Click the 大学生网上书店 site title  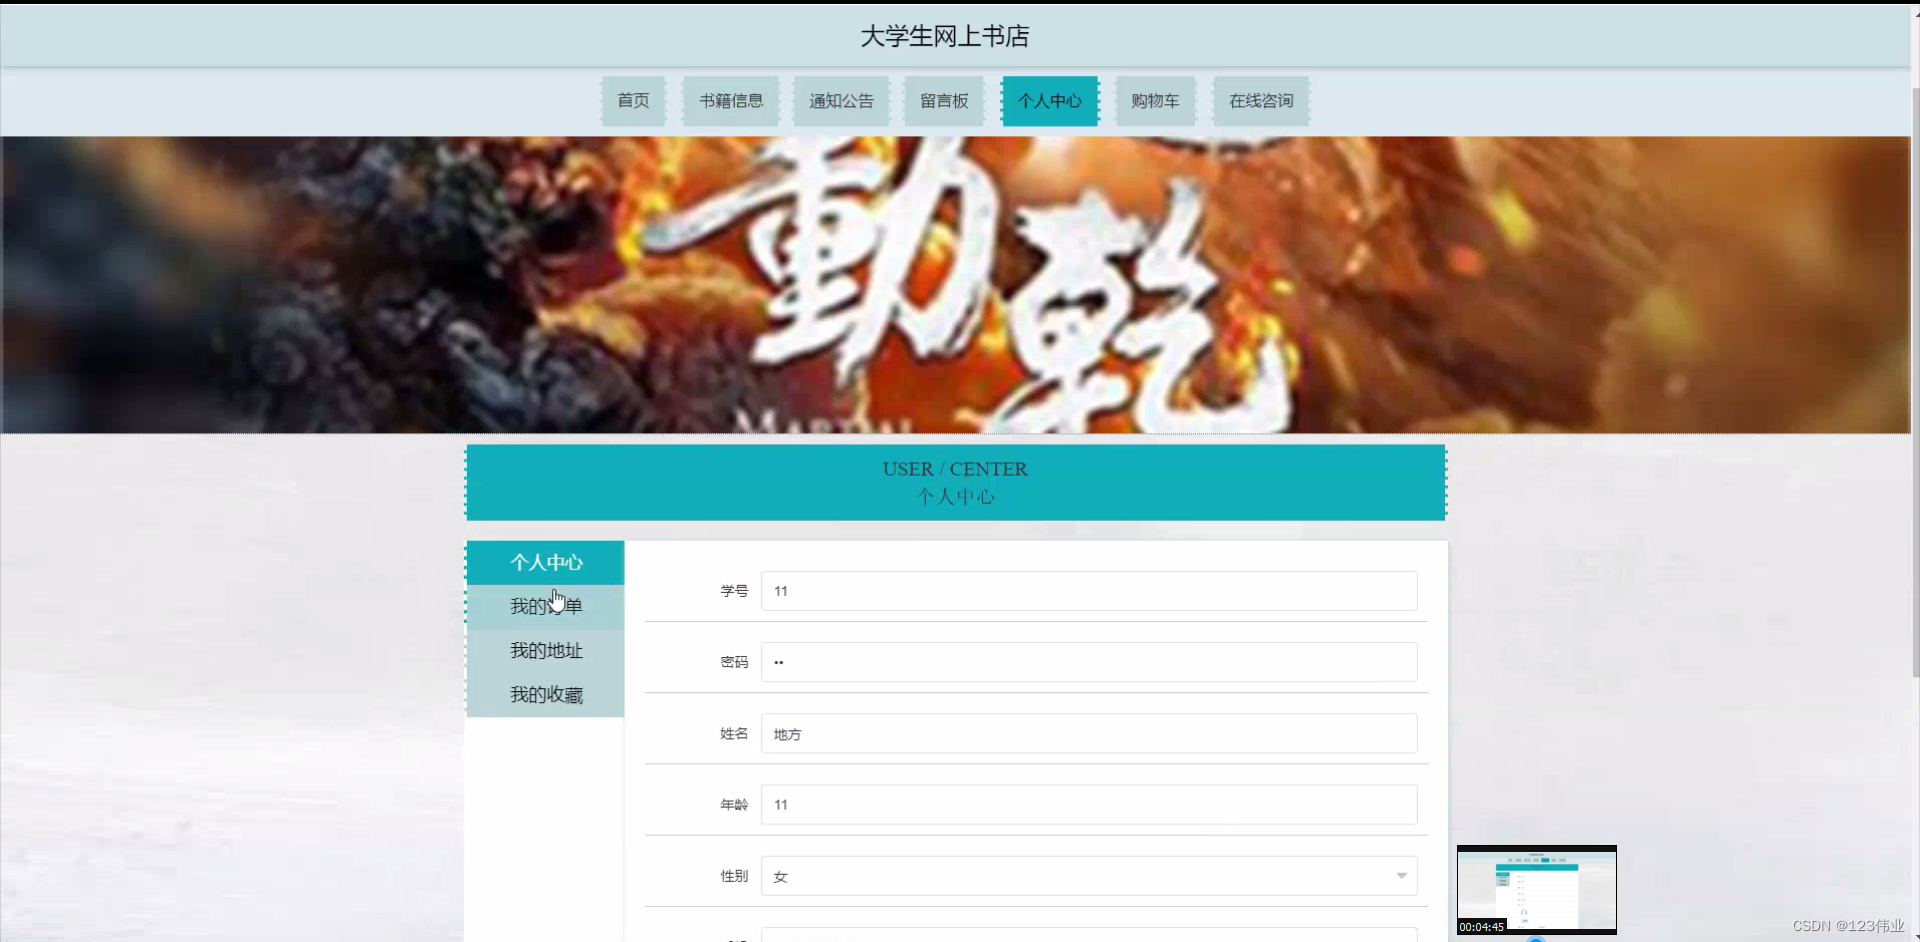pos(943,36)
